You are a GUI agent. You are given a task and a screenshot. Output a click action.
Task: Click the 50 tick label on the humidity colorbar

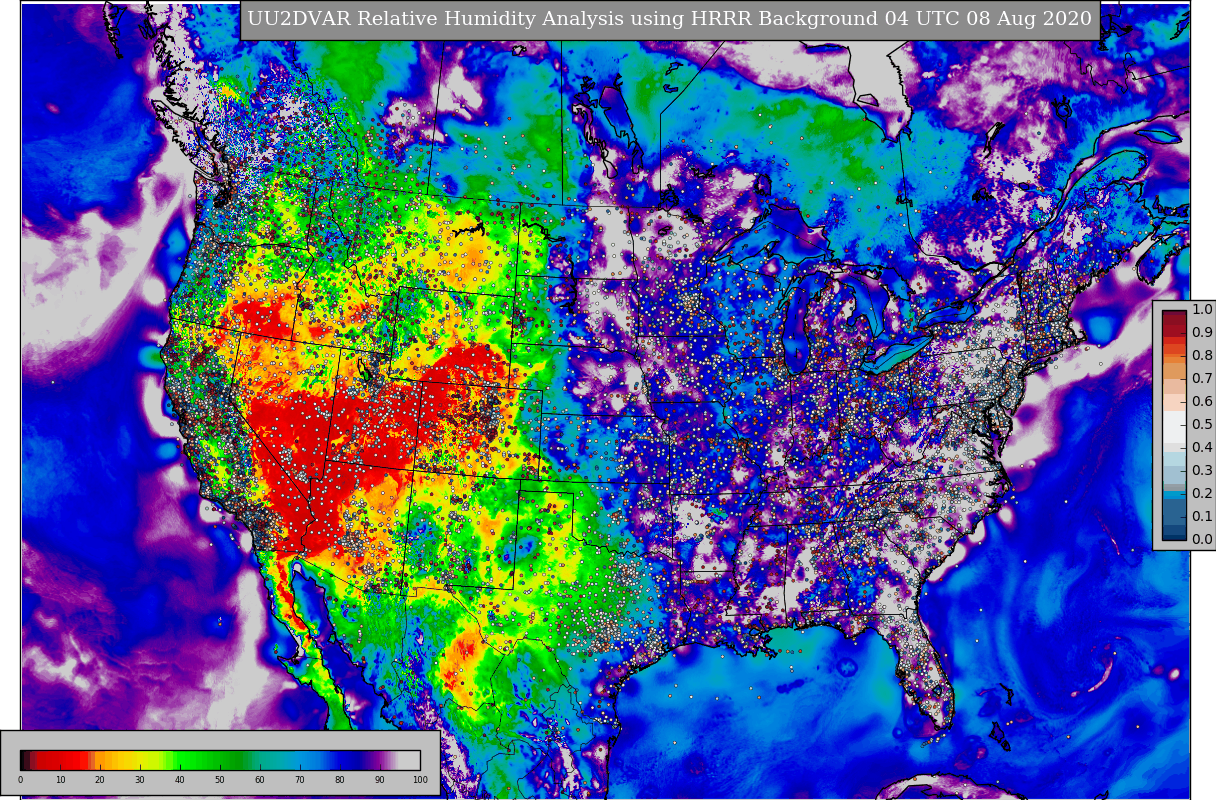220,780
